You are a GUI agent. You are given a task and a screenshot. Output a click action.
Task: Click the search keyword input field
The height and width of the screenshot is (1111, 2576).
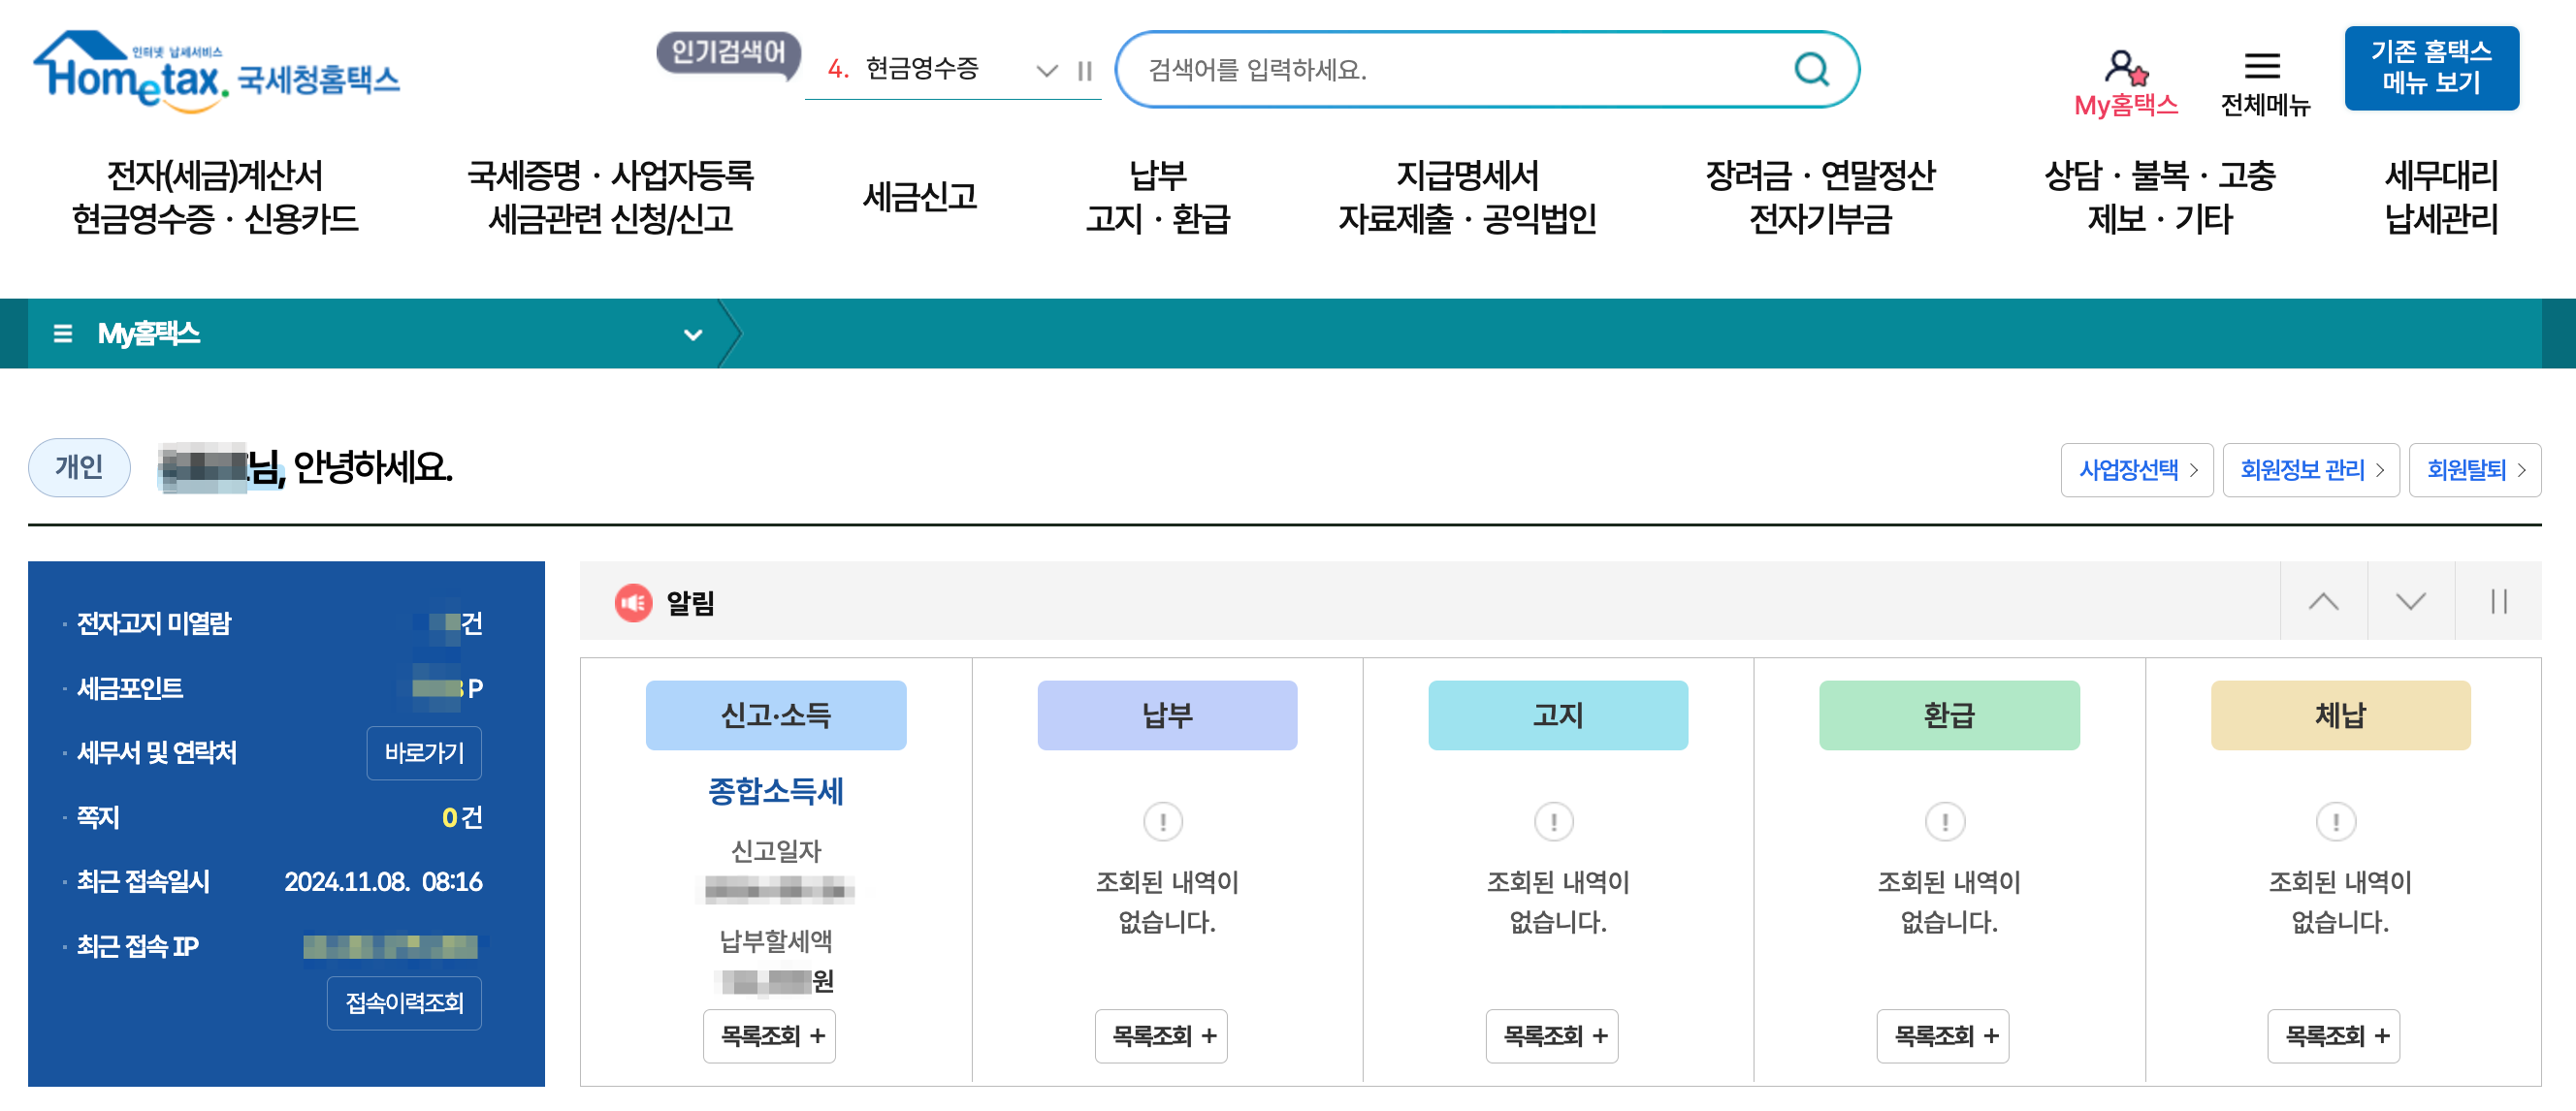[x=1450, y=69]
